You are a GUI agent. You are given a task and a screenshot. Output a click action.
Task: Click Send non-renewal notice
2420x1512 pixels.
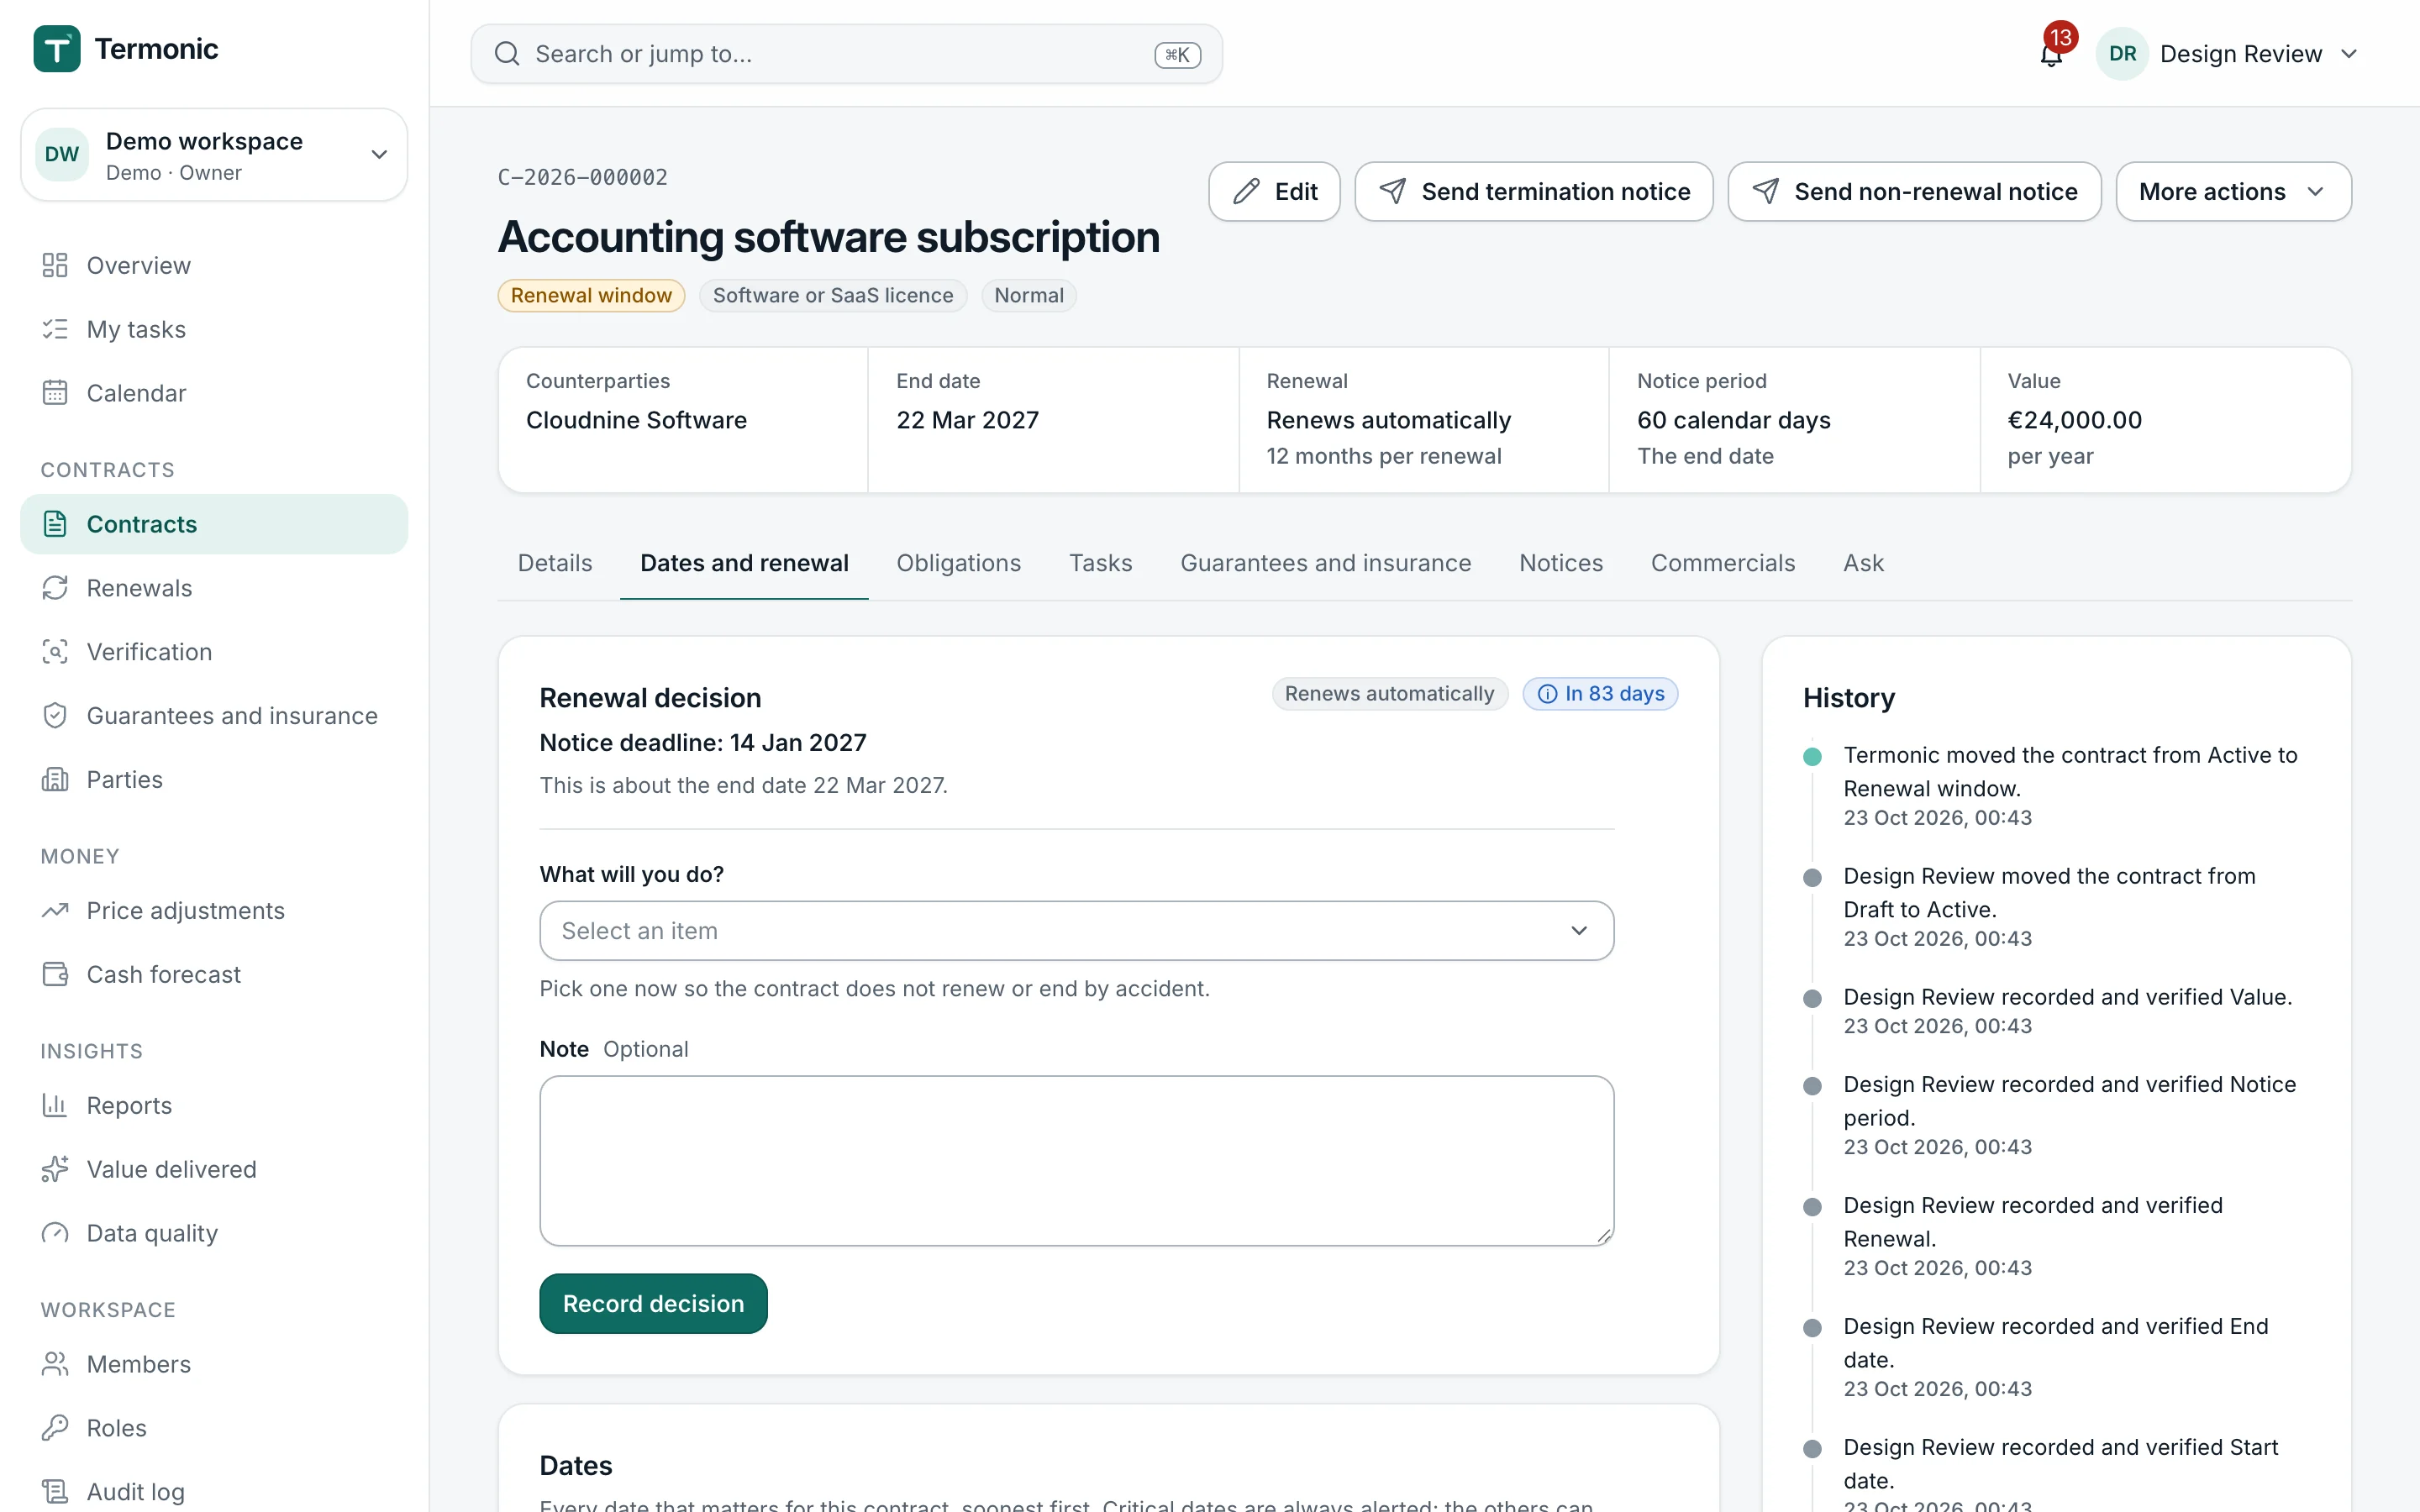pos(1914,192)
